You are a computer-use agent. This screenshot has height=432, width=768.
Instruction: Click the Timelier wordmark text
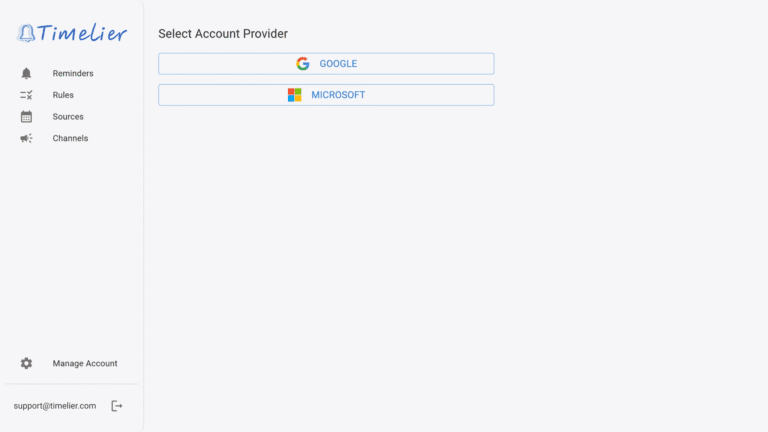[84, 33]
